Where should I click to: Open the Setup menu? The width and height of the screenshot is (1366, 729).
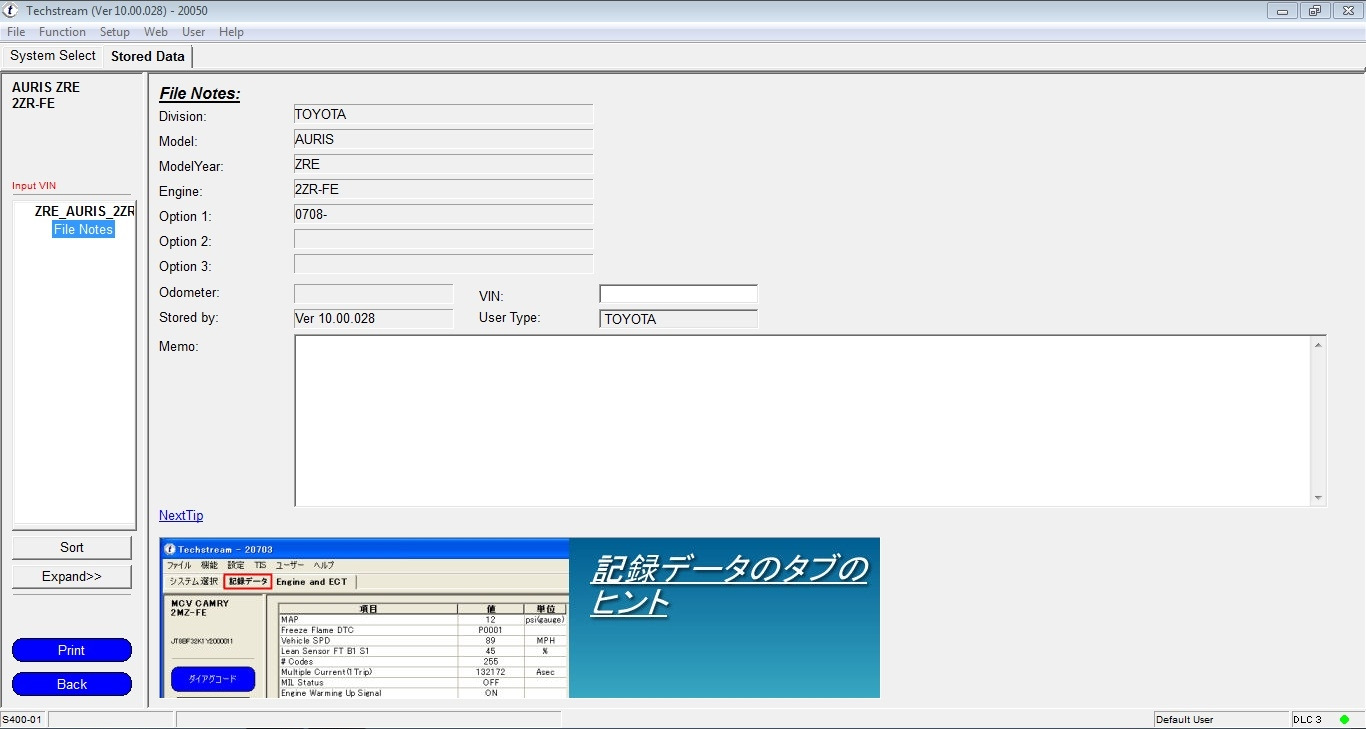[115, 32]
